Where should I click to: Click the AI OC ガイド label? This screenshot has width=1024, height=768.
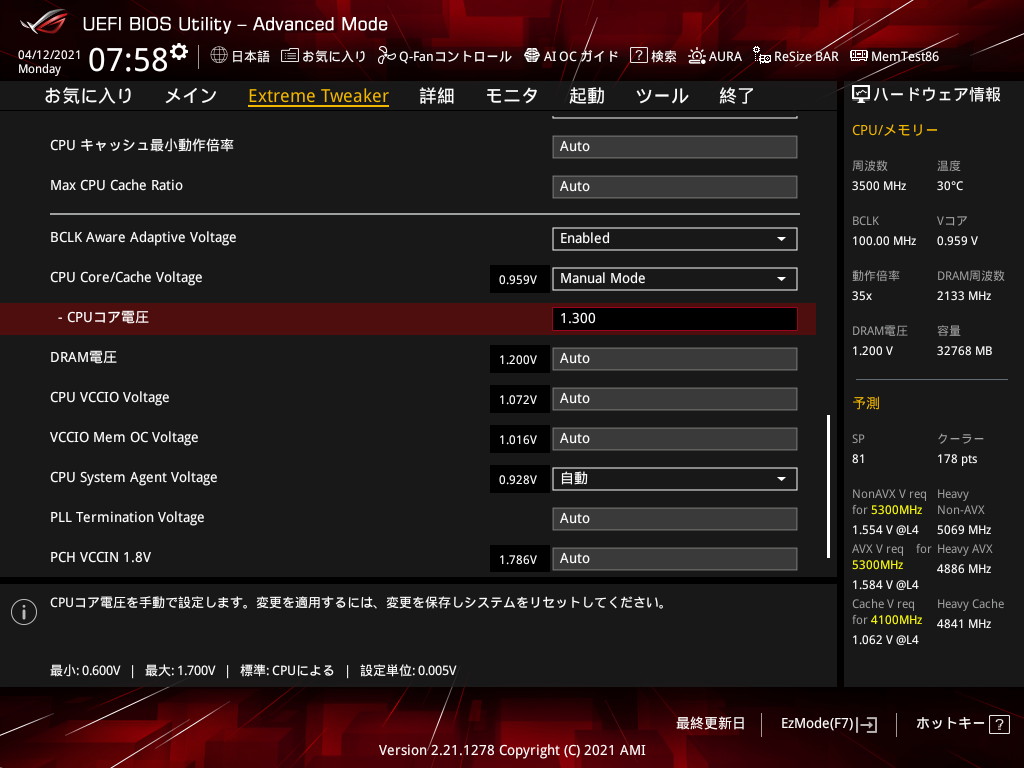coord(581,56)
